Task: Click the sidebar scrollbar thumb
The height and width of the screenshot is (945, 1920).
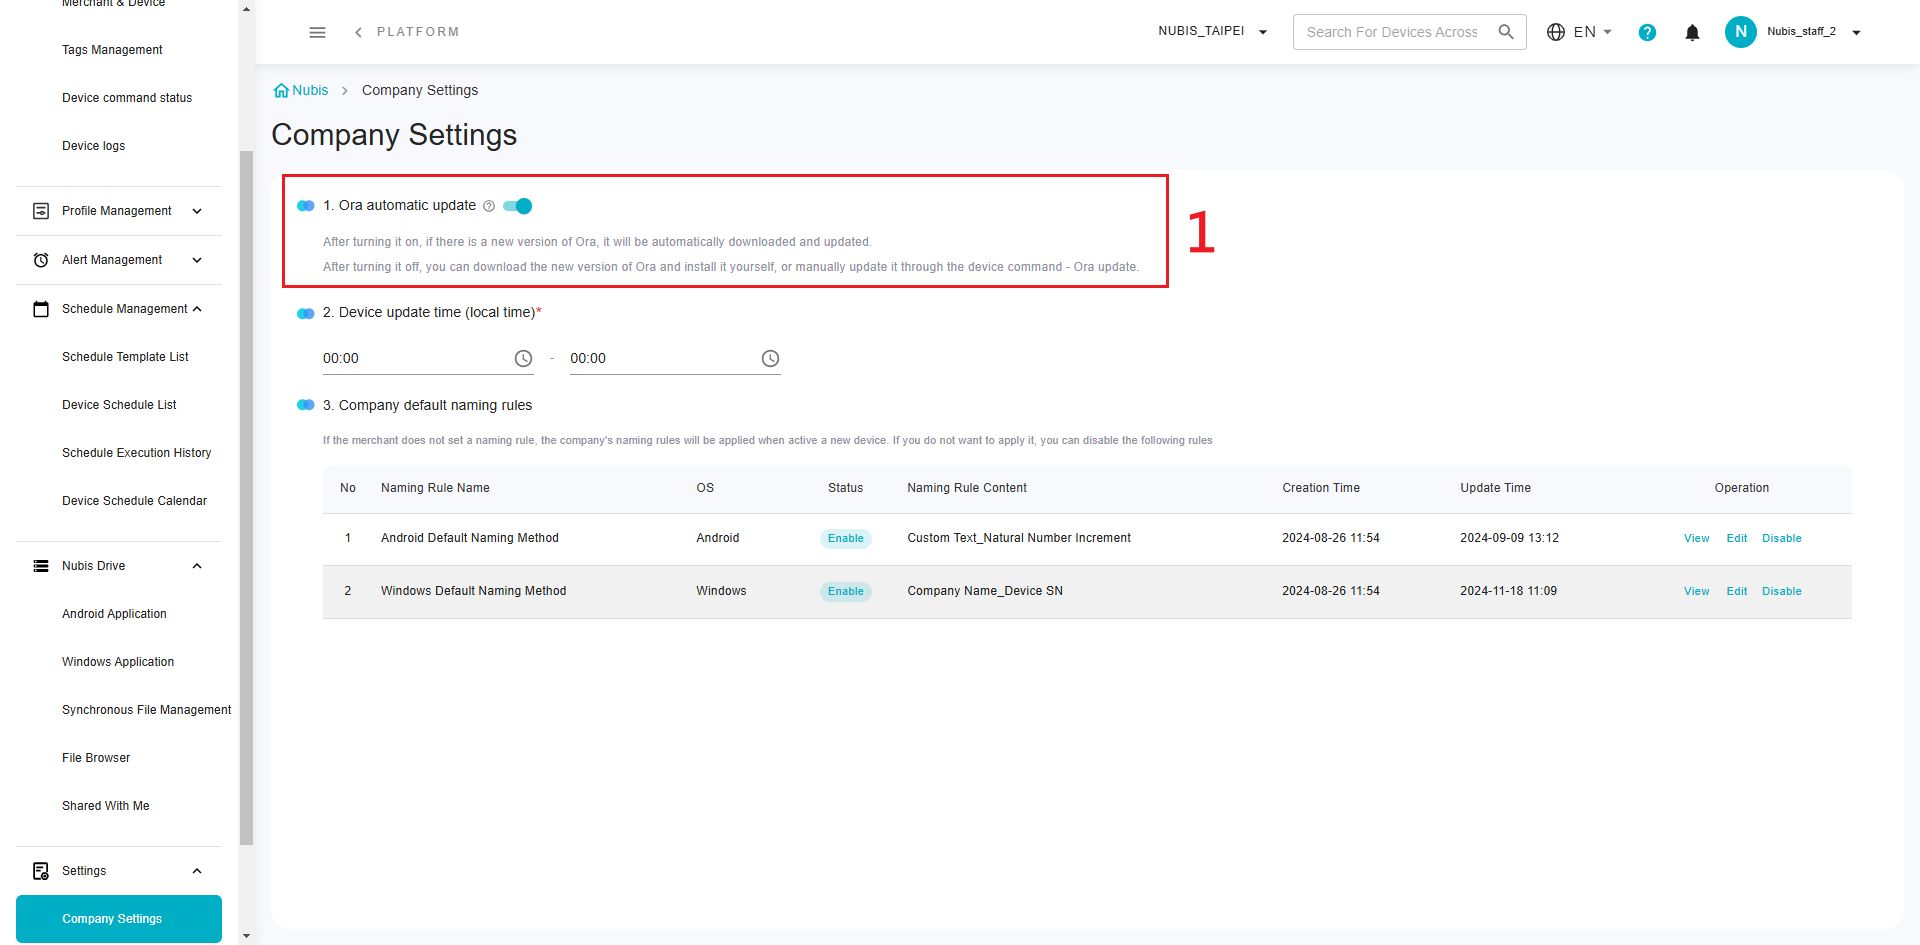Action: (x=246, y=497)
